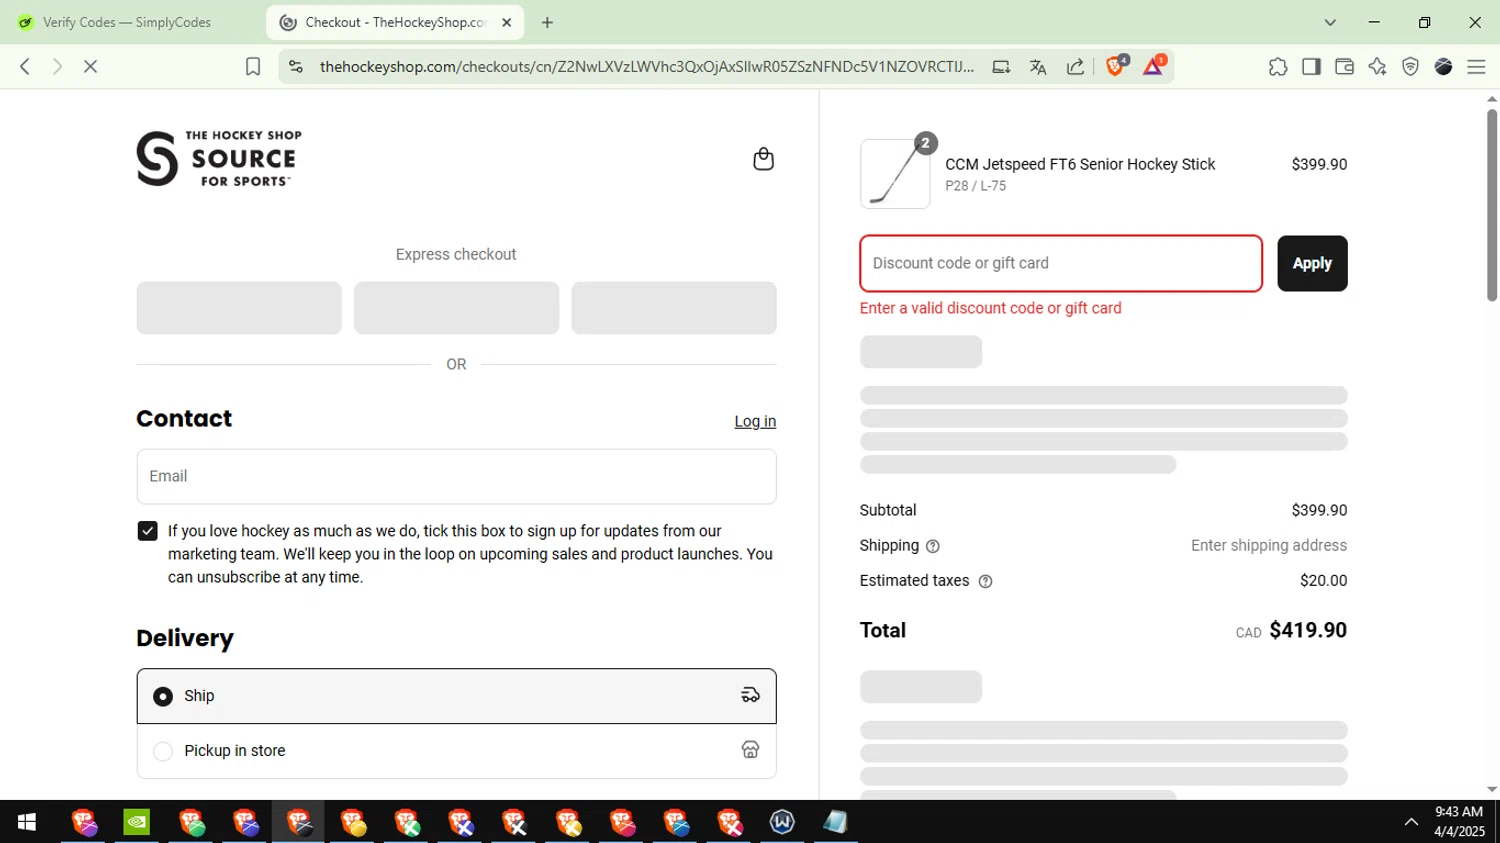Uncheck the marketing updates signup checkbox
The height and width of the screenshot is (843, 1500).
click(147, 531)
